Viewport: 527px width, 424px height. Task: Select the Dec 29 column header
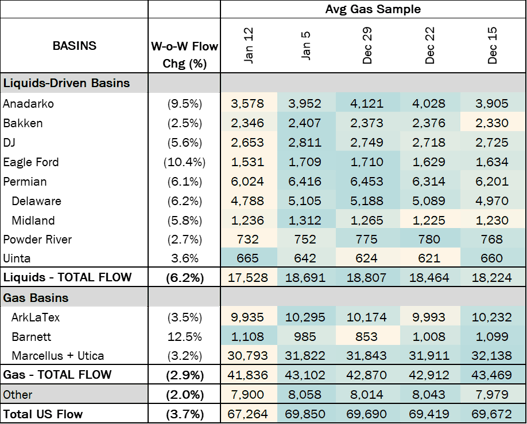point(367,46)
